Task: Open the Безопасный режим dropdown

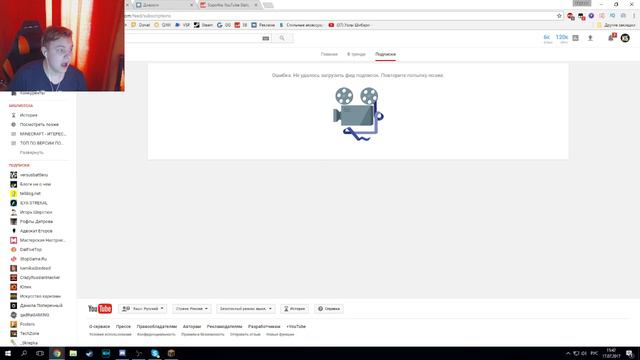Action: [245, 309]
